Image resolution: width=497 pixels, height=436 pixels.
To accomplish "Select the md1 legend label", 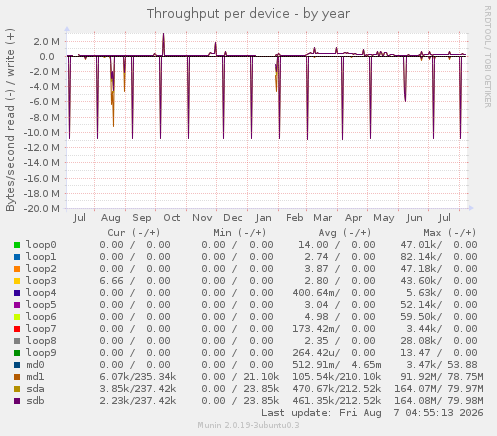I will click(35, 377).
